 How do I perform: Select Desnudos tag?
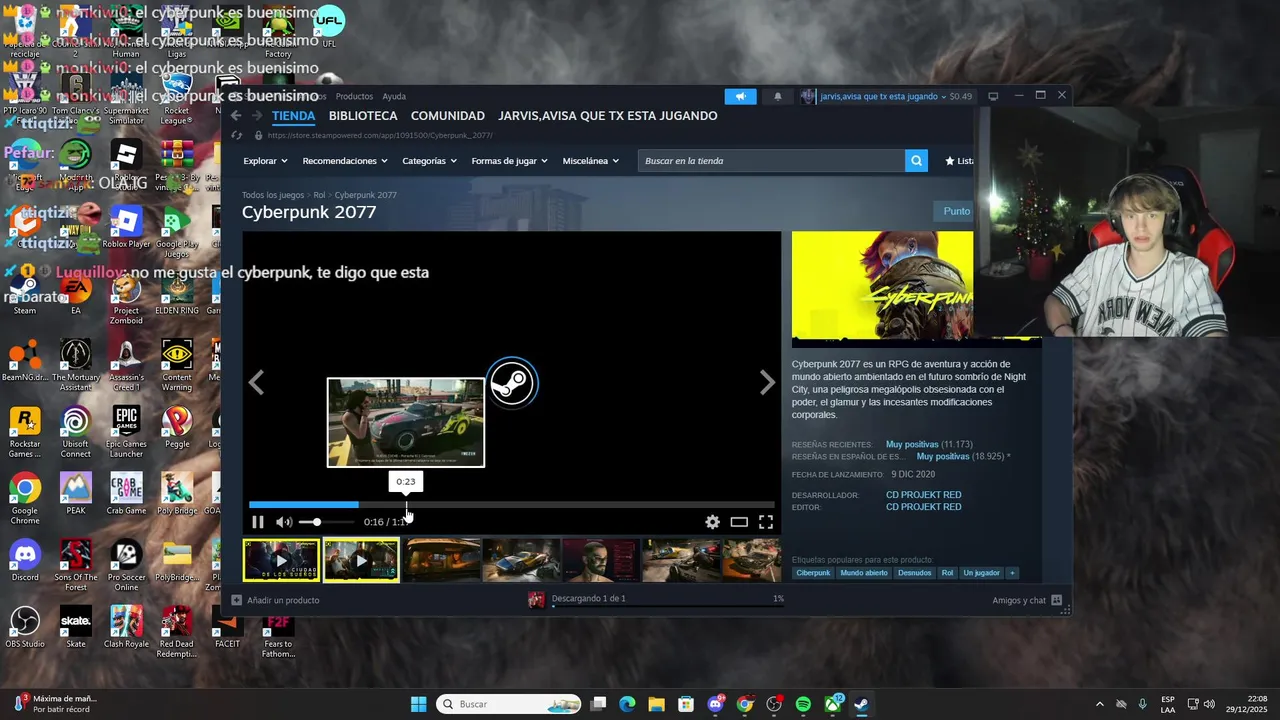(x=914, y=573)
